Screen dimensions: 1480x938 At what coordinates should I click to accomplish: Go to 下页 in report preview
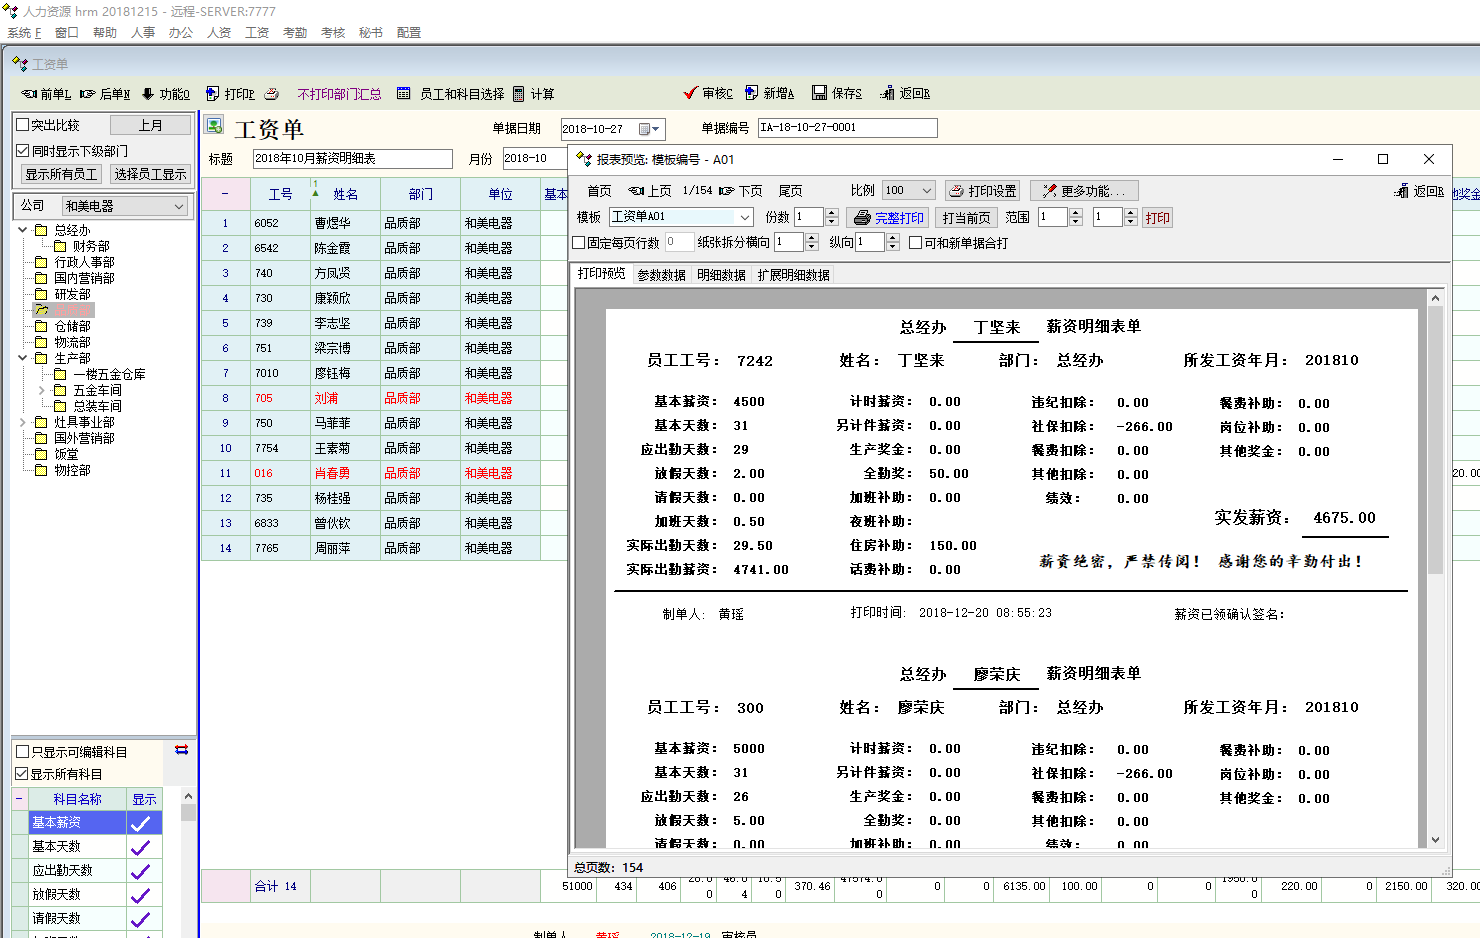[x=741, y=191]
